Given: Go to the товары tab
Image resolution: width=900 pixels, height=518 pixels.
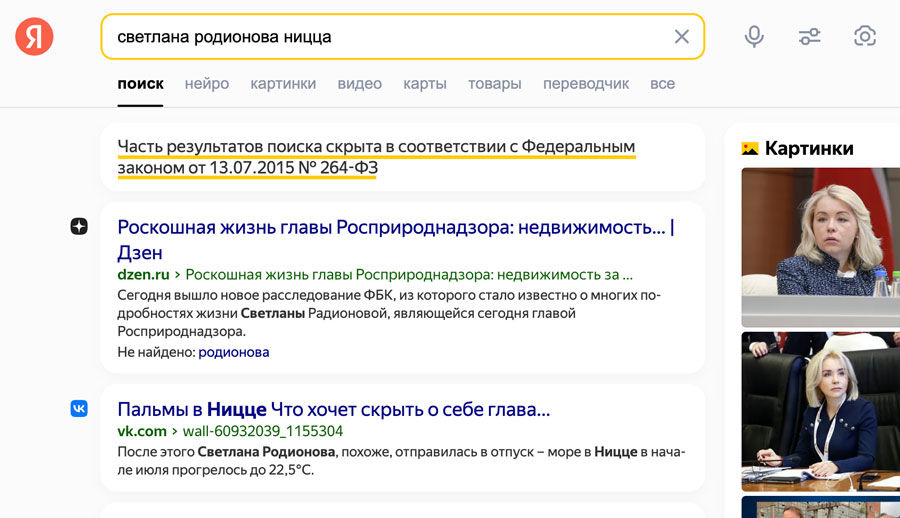Looking at the screenshot, I should [x=495, y=84].
